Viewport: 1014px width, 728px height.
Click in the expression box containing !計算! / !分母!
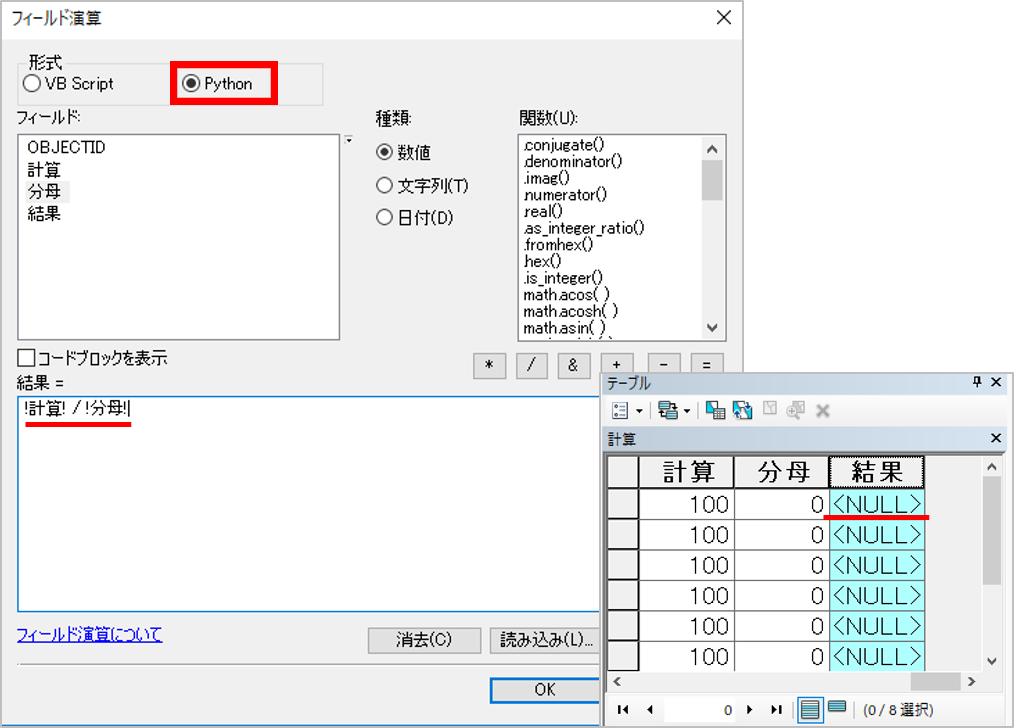309,504
